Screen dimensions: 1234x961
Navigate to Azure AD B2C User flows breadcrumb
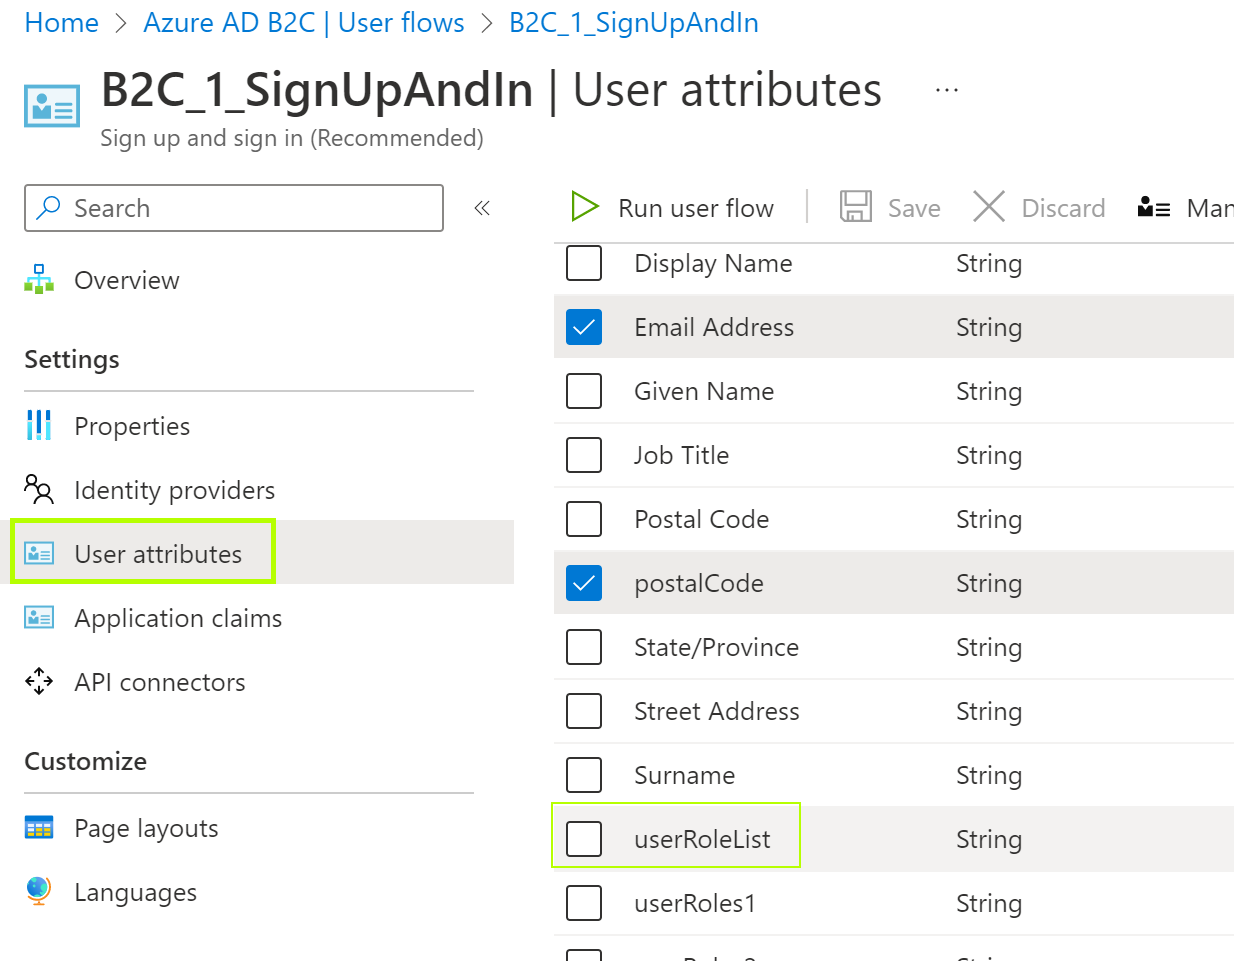pyautogui.click(x=304, y=22)
